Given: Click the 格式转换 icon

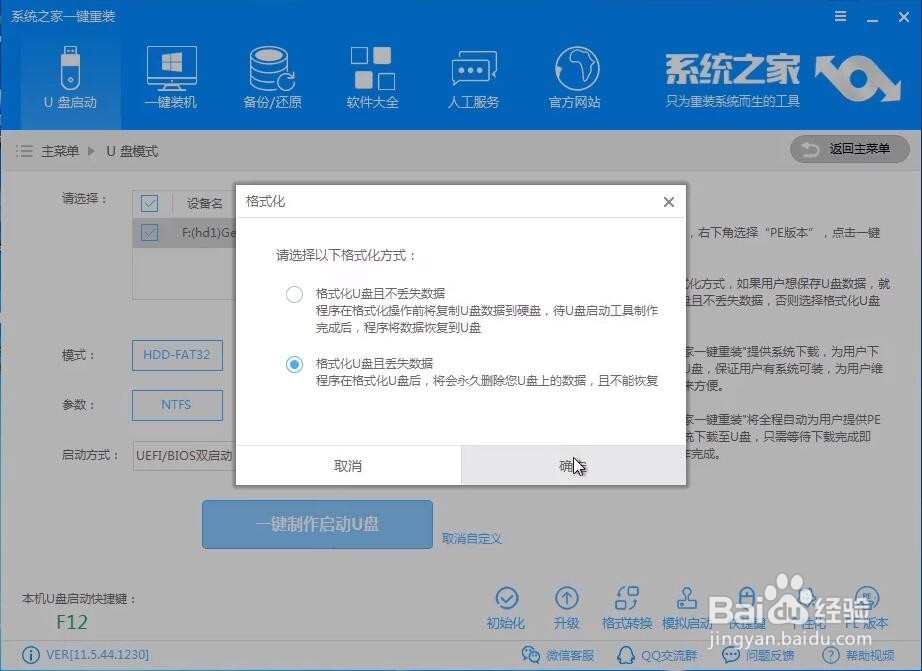Looking at the screenshot, I should click(627, 608).
